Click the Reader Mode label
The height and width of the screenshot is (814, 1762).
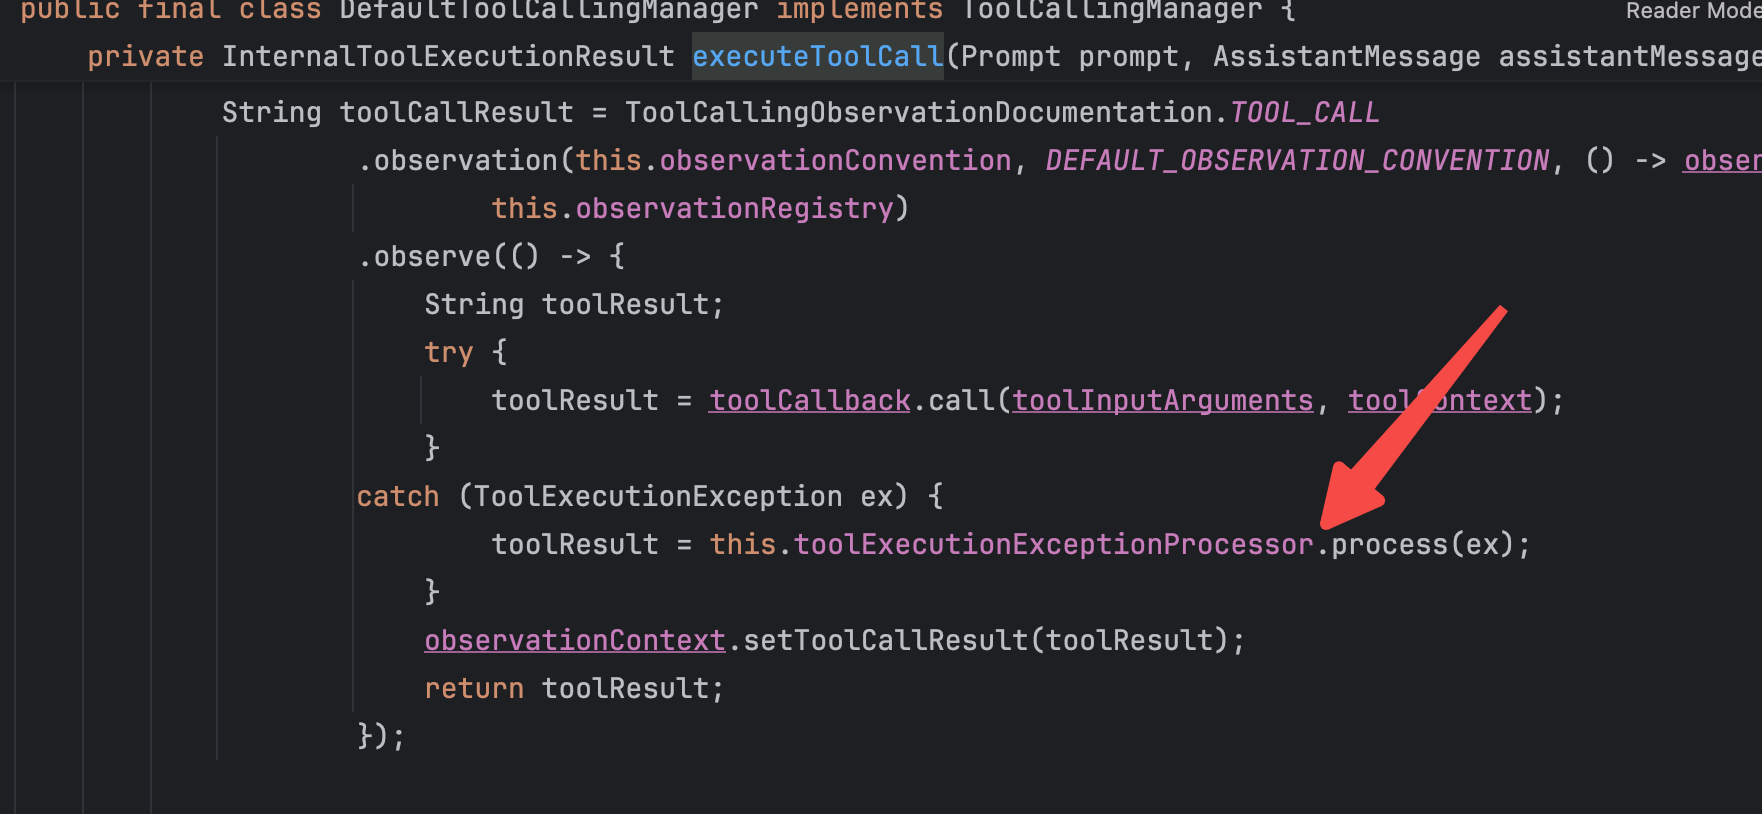[1692, 11]
